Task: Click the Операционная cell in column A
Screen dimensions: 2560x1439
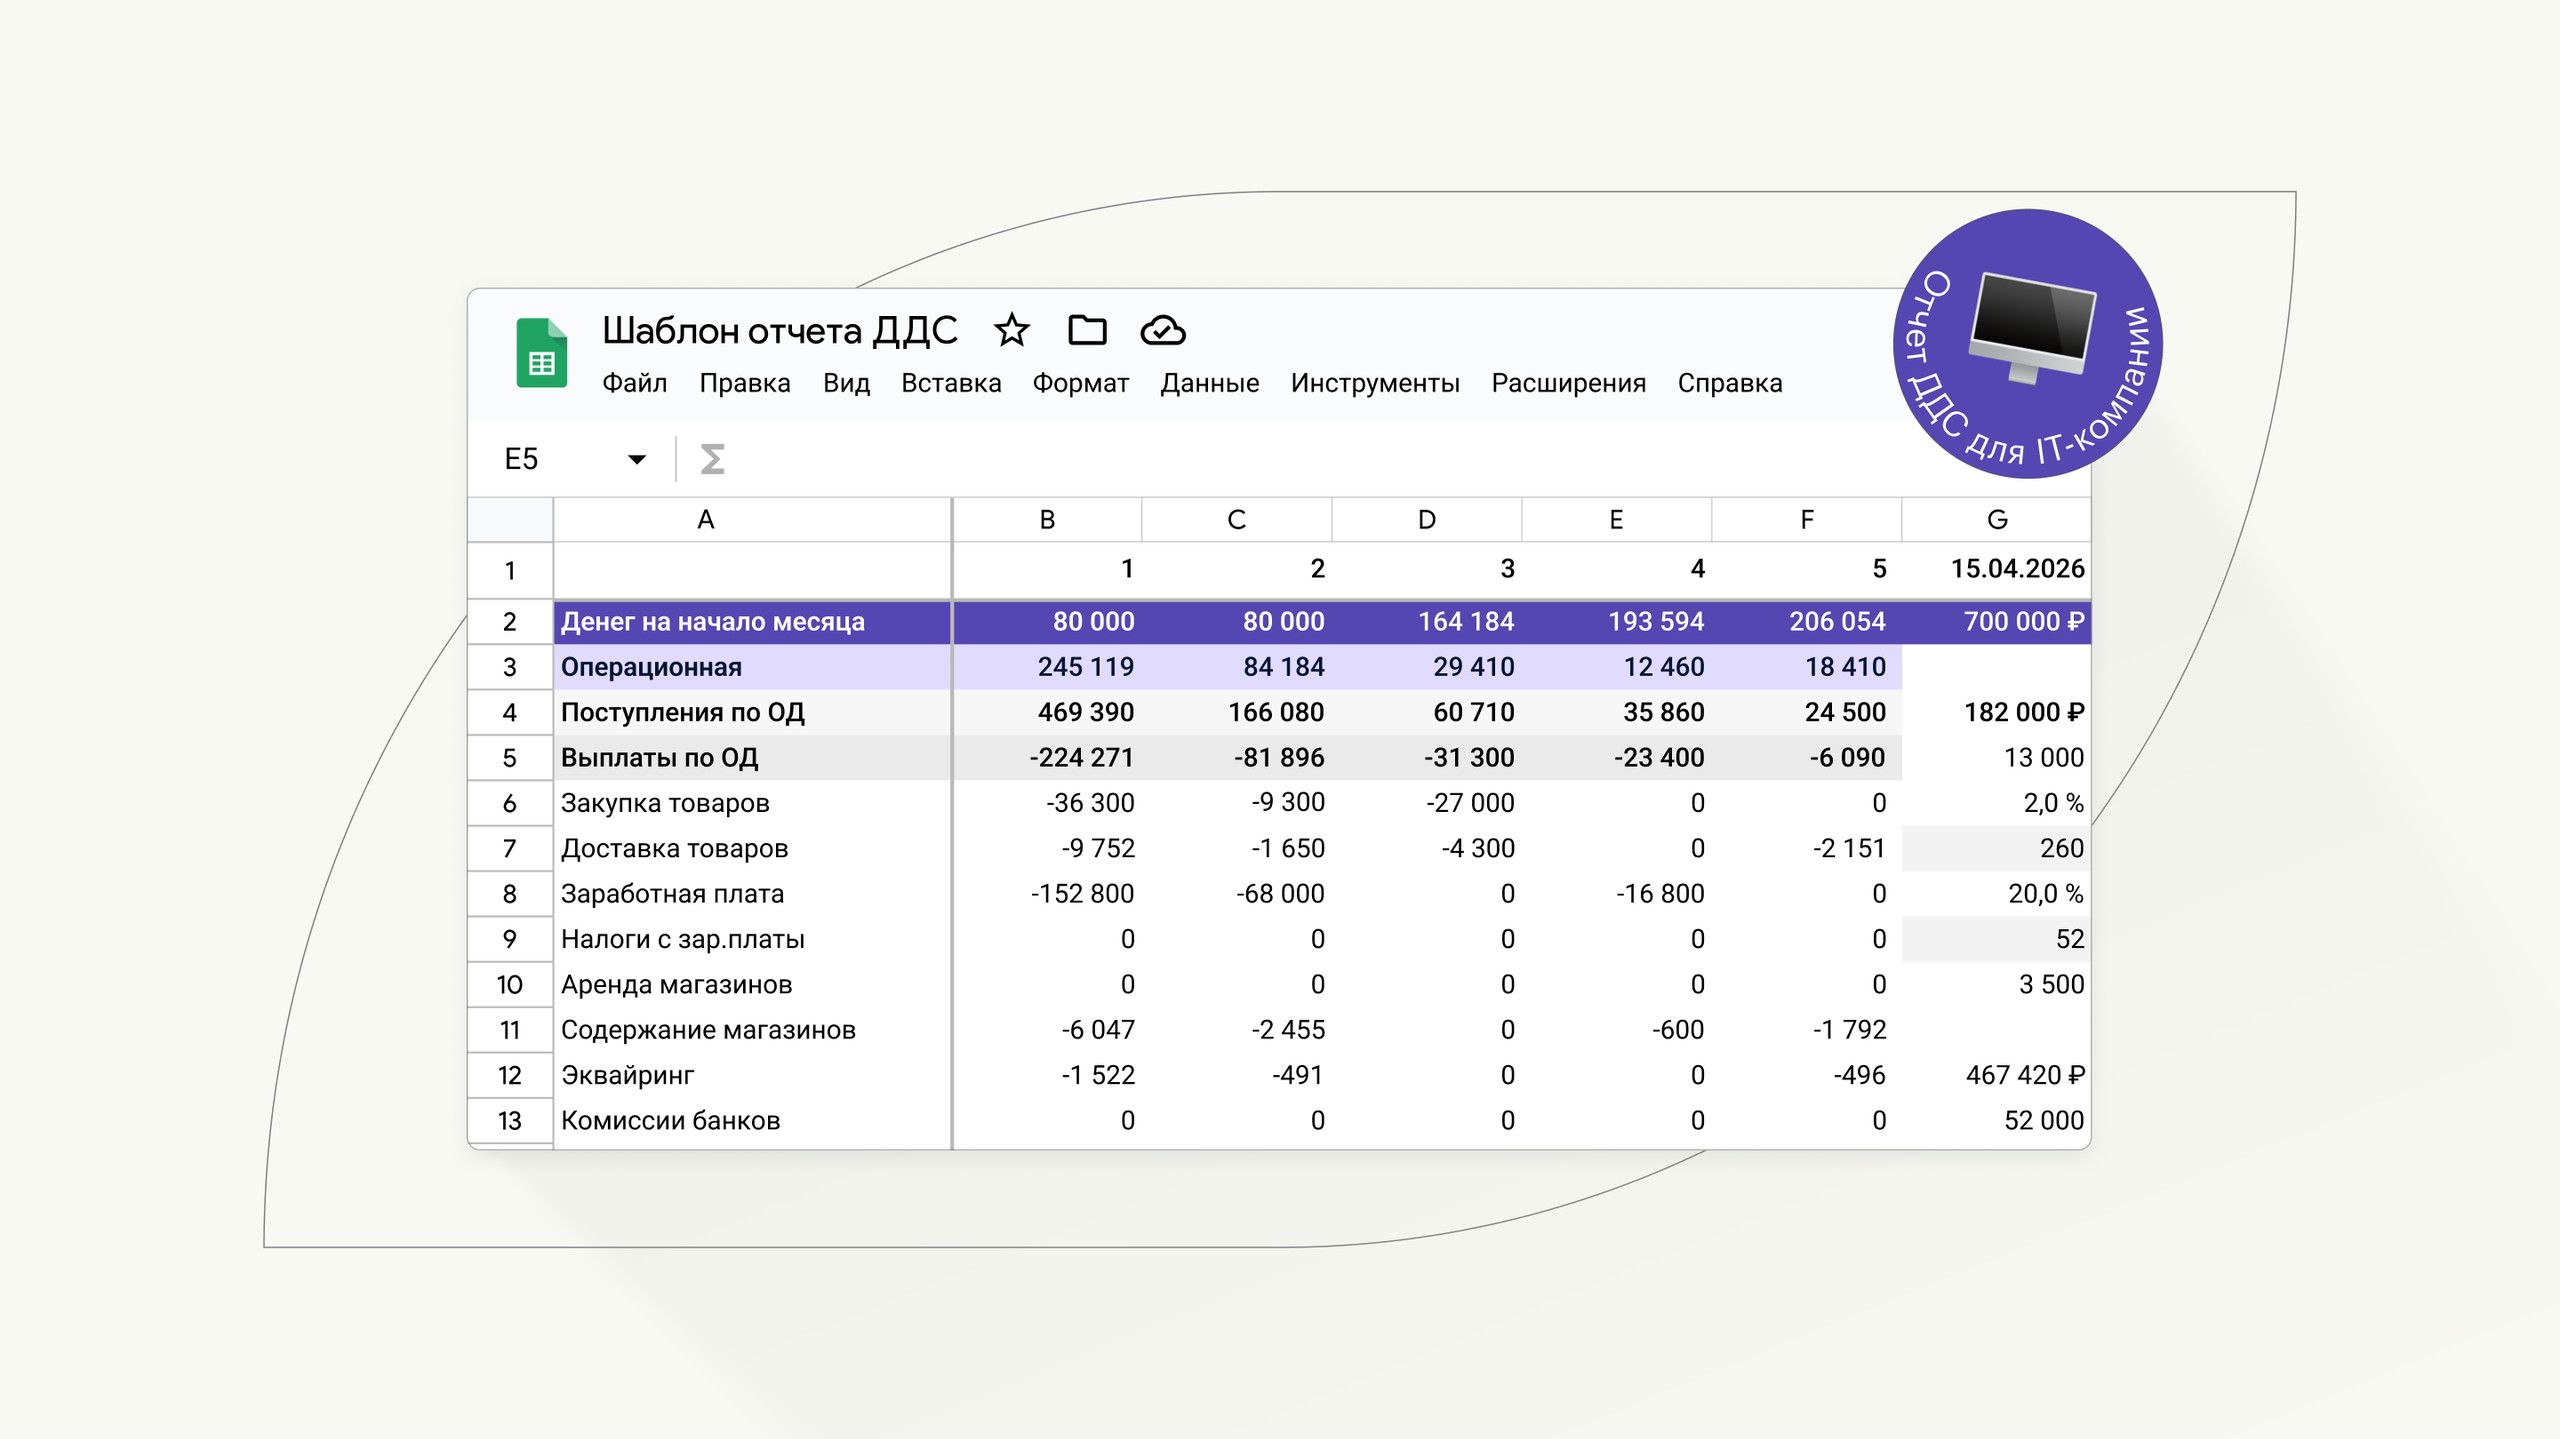Action: (752, 667)
